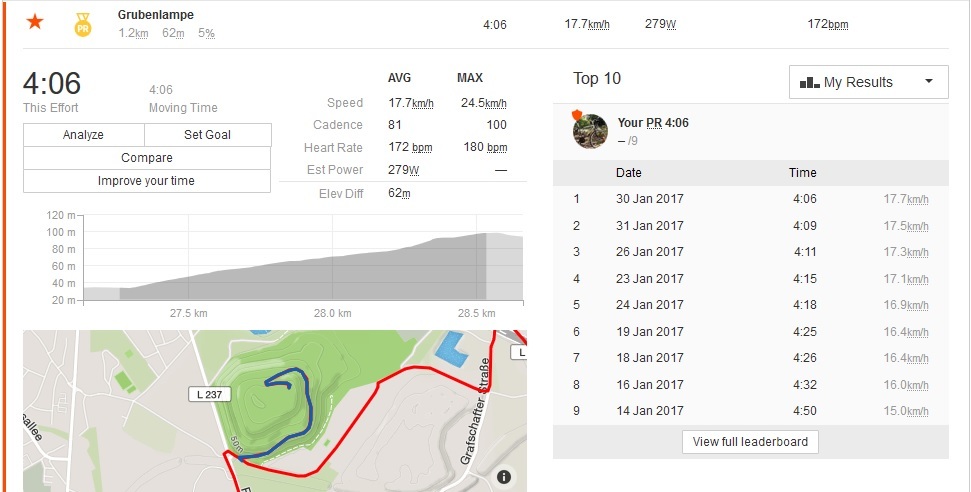Open the Grubenlampe segment title
971x492 pixels.
pyautogui.click(x=155, y=15)
